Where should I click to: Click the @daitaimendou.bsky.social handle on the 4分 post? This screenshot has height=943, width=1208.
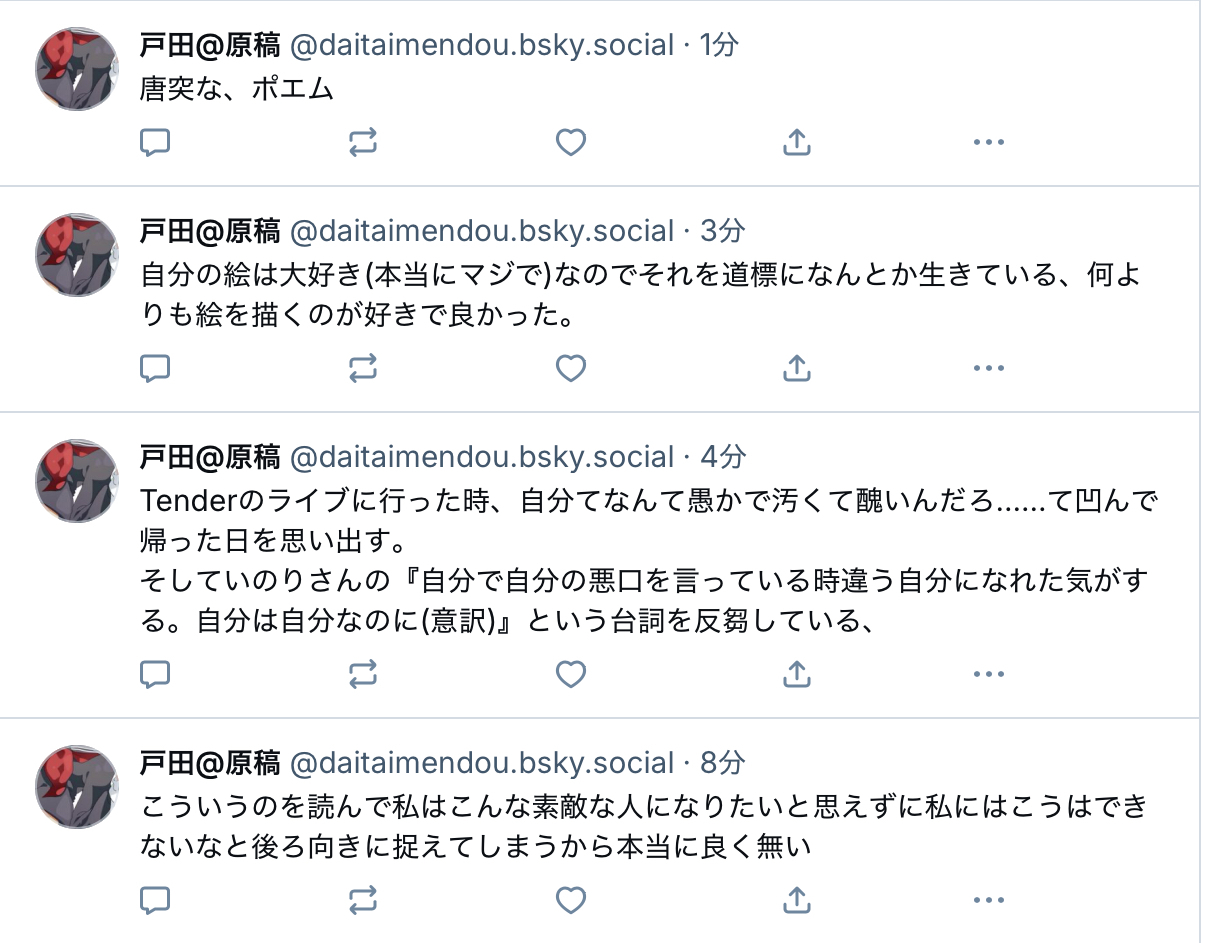point(482,457)
